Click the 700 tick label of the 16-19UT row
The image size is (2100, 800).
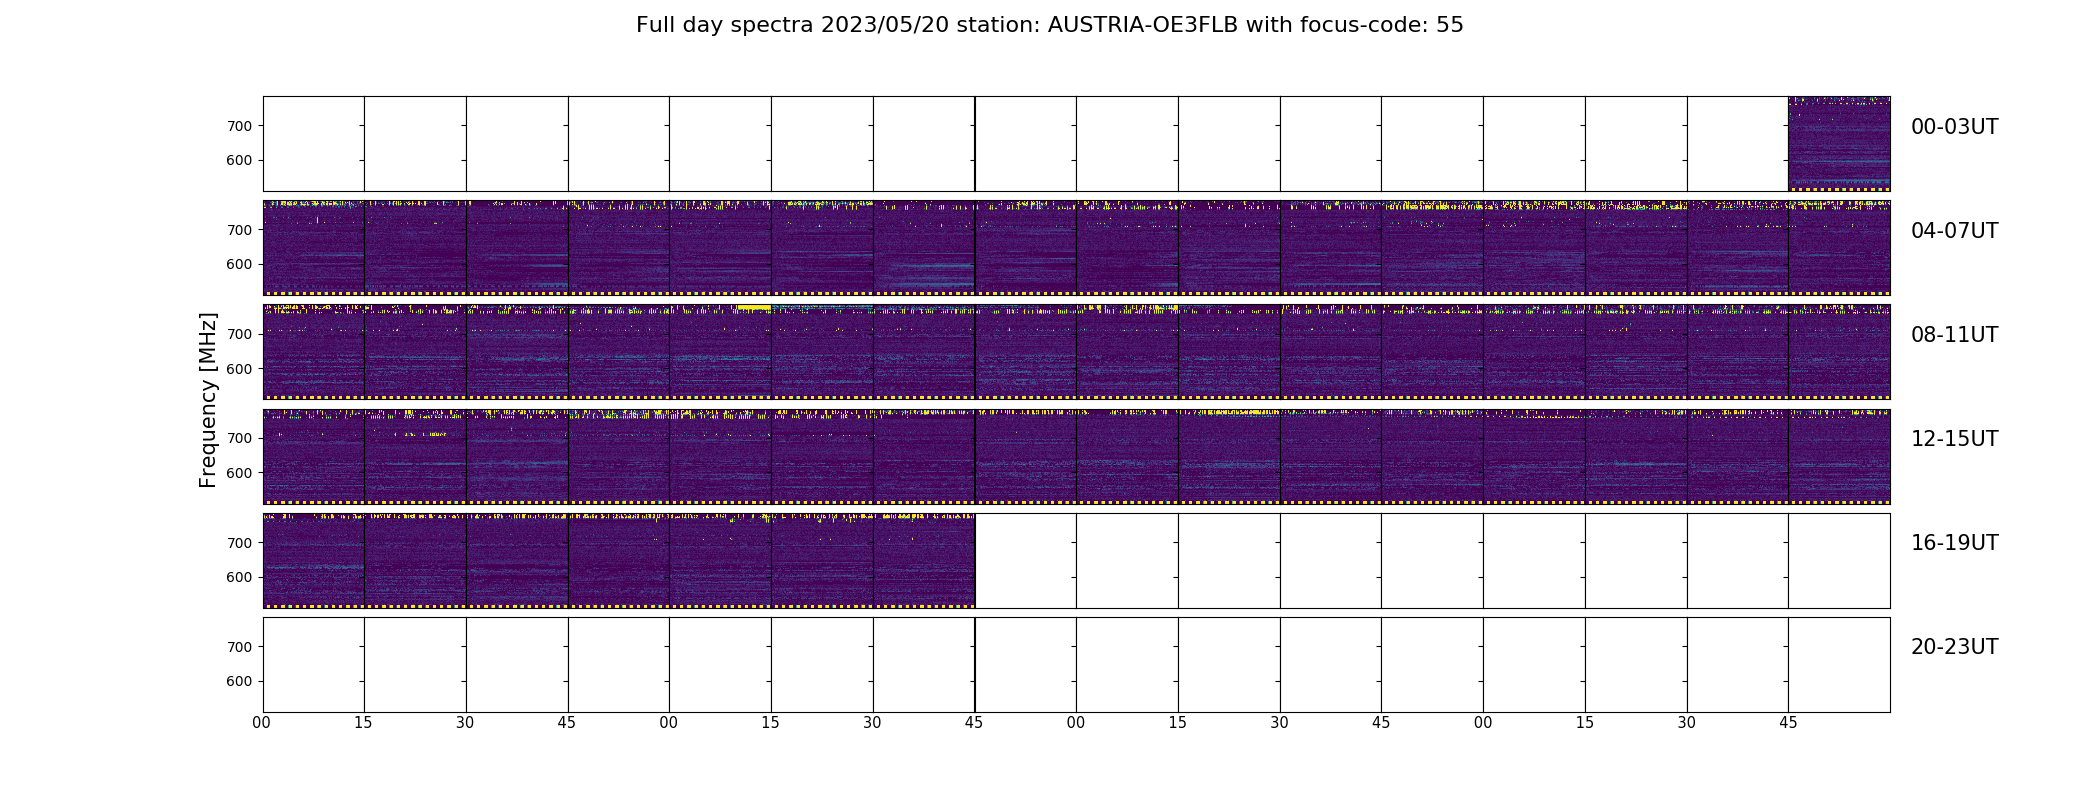[x=240, y=543]
